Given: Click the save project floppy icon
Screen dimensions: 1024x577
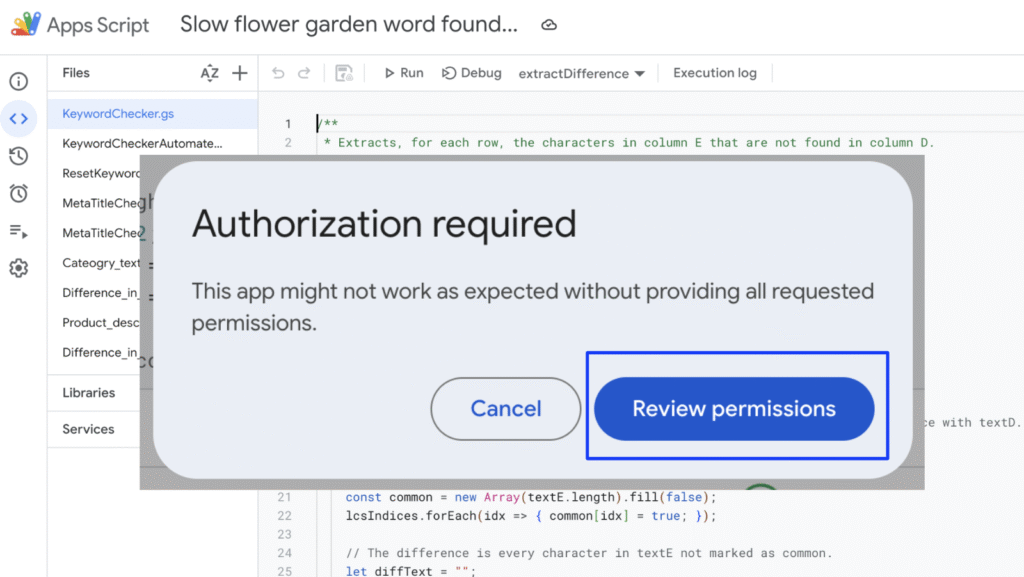Looking at the screenshot, I should pos(344,73).
